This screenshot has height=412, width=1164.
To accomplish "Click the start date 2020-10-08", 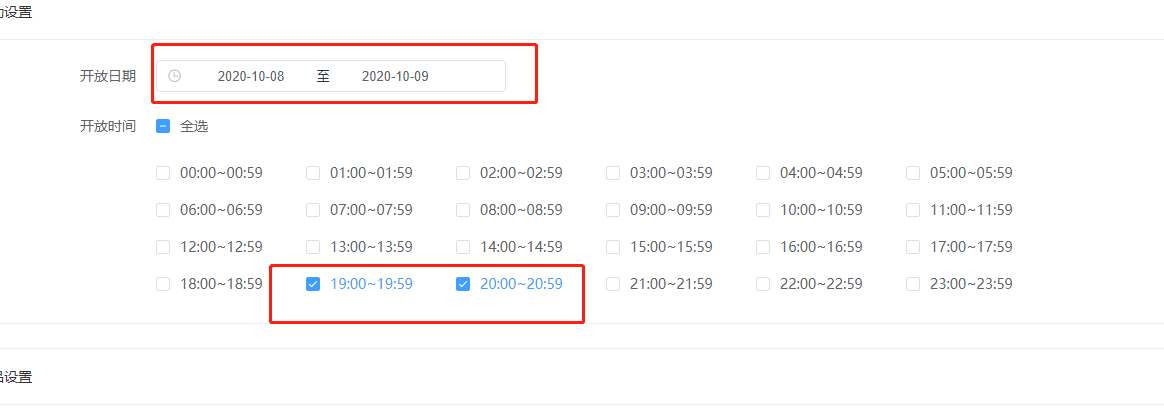I will pos(251,76).
